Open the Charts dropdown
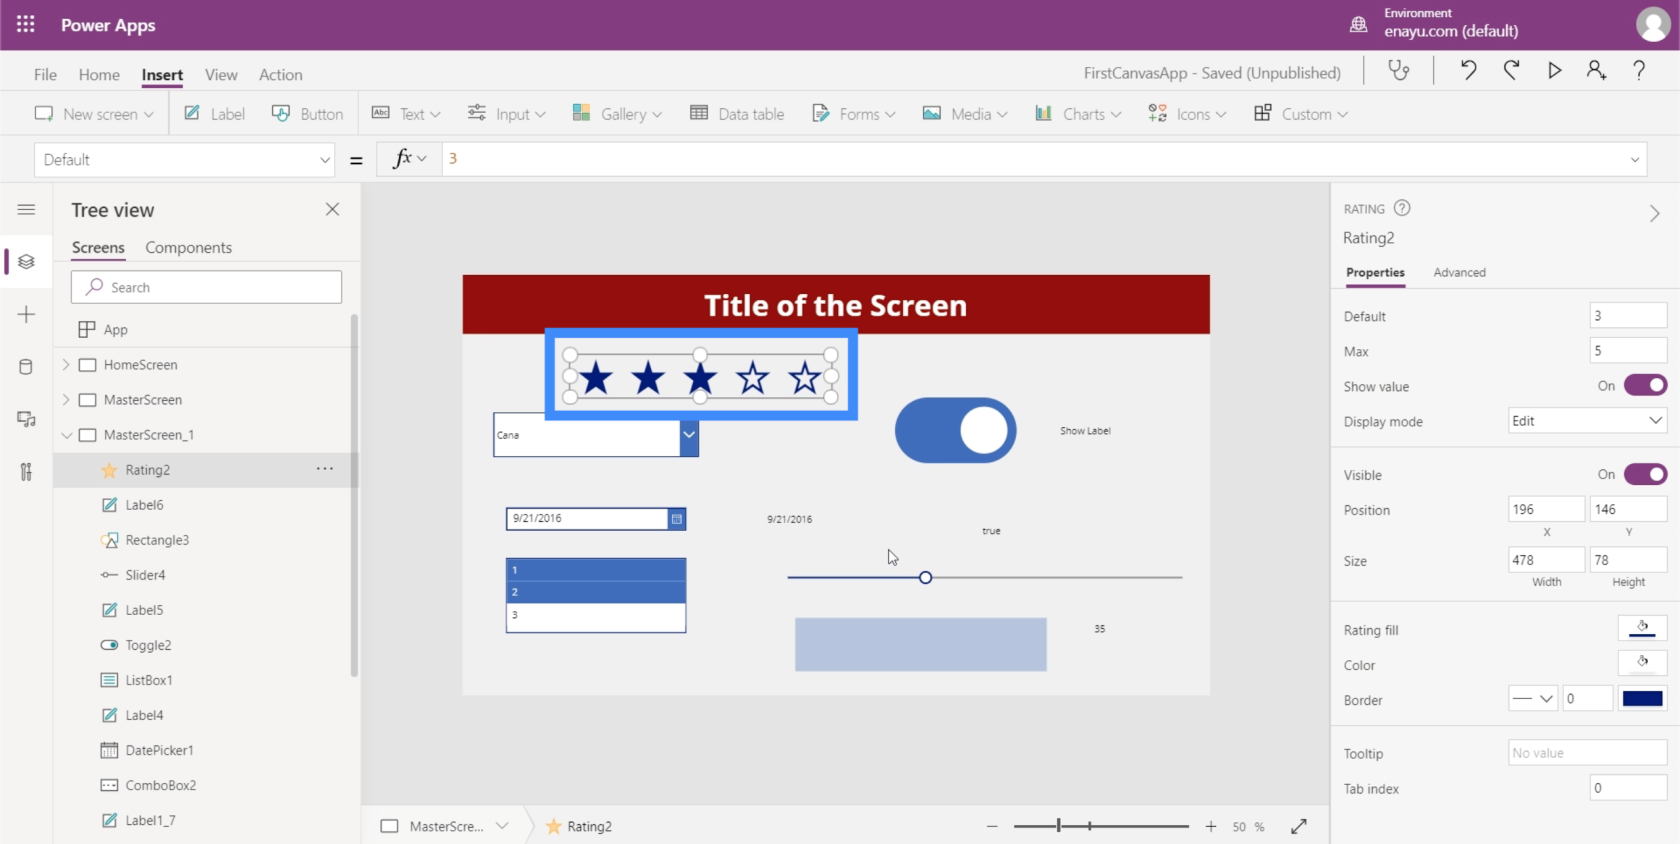The image size is (1680, 844). tap(1078, 114)
